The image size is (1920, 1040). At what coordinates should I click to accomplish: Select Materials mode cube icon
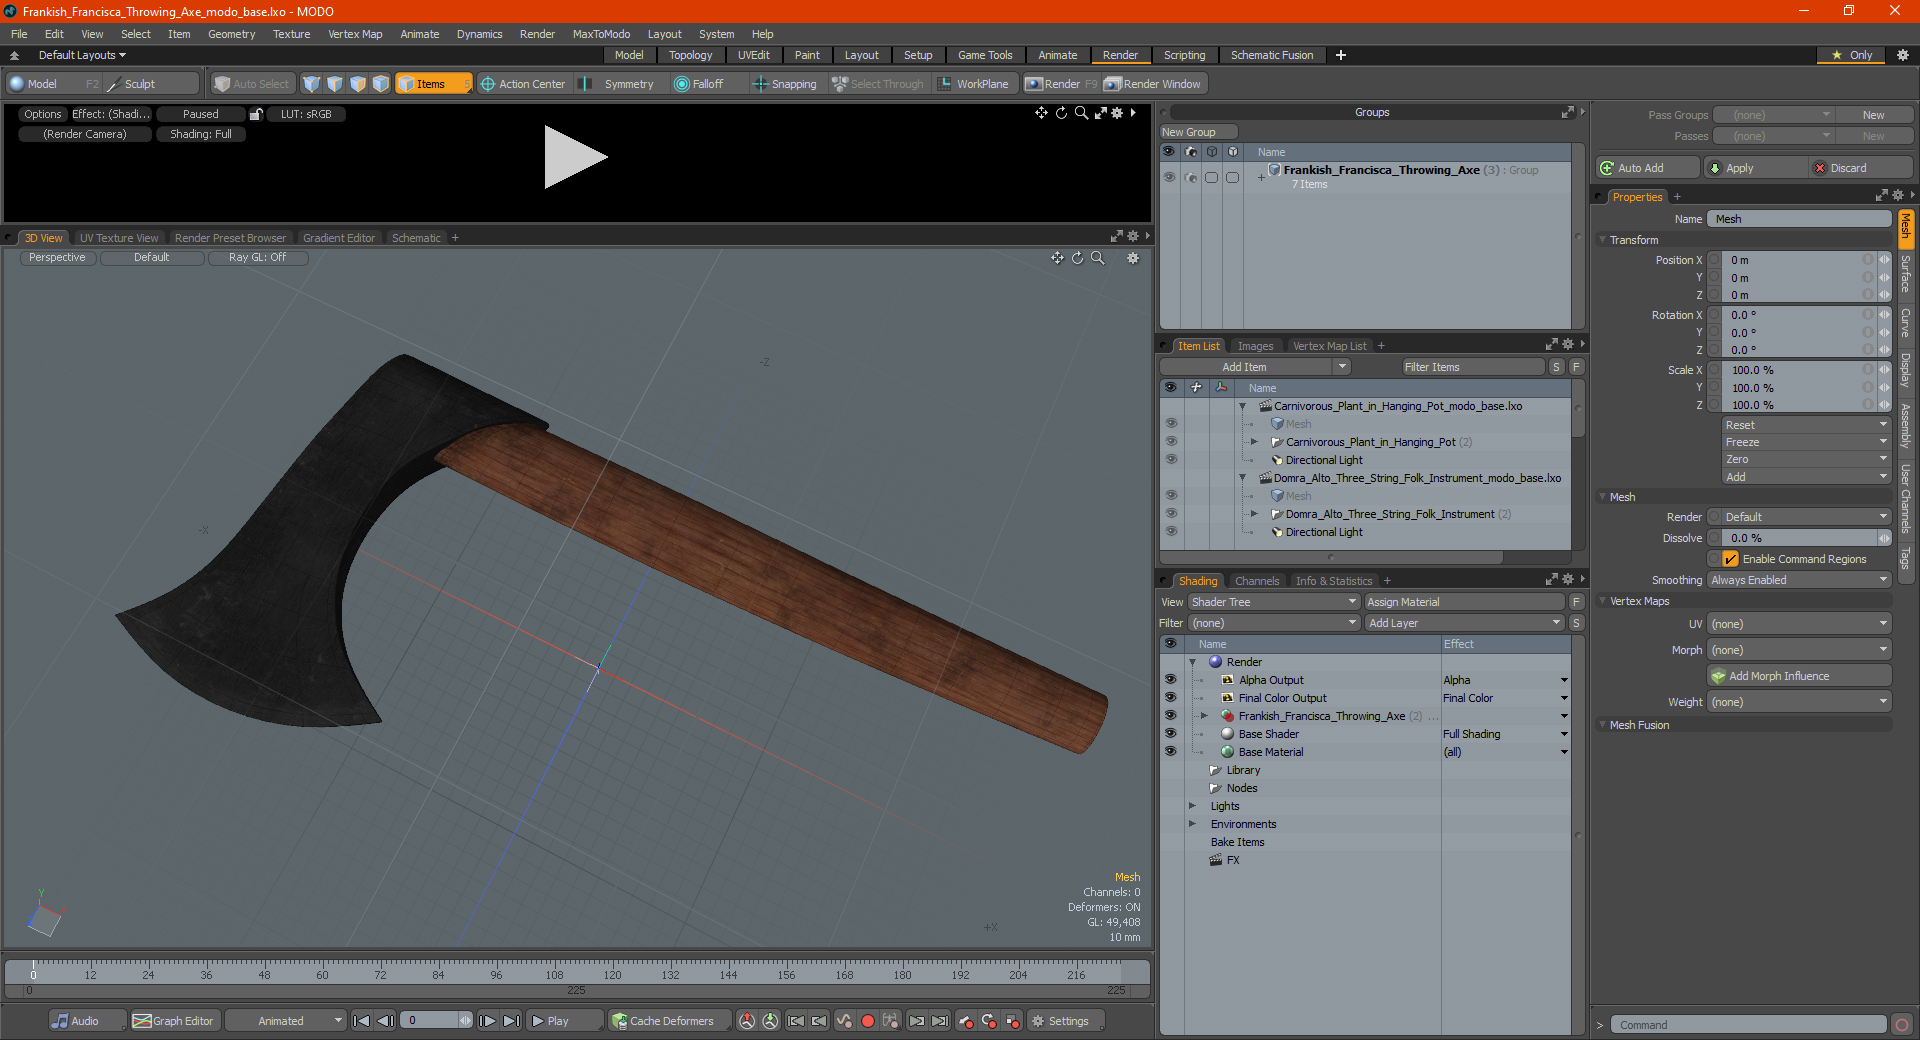[x=381, y=84]
